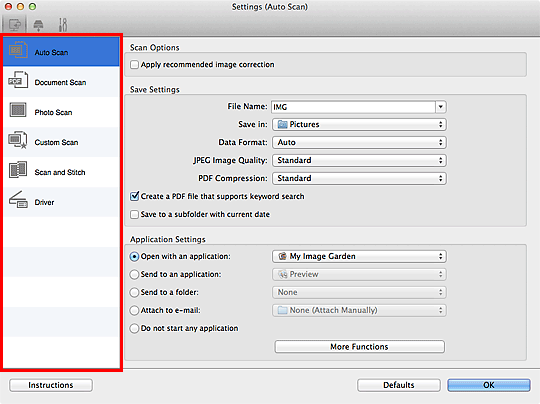Click the Photo Scan icon
540x404 pixels.
[18, 110]
